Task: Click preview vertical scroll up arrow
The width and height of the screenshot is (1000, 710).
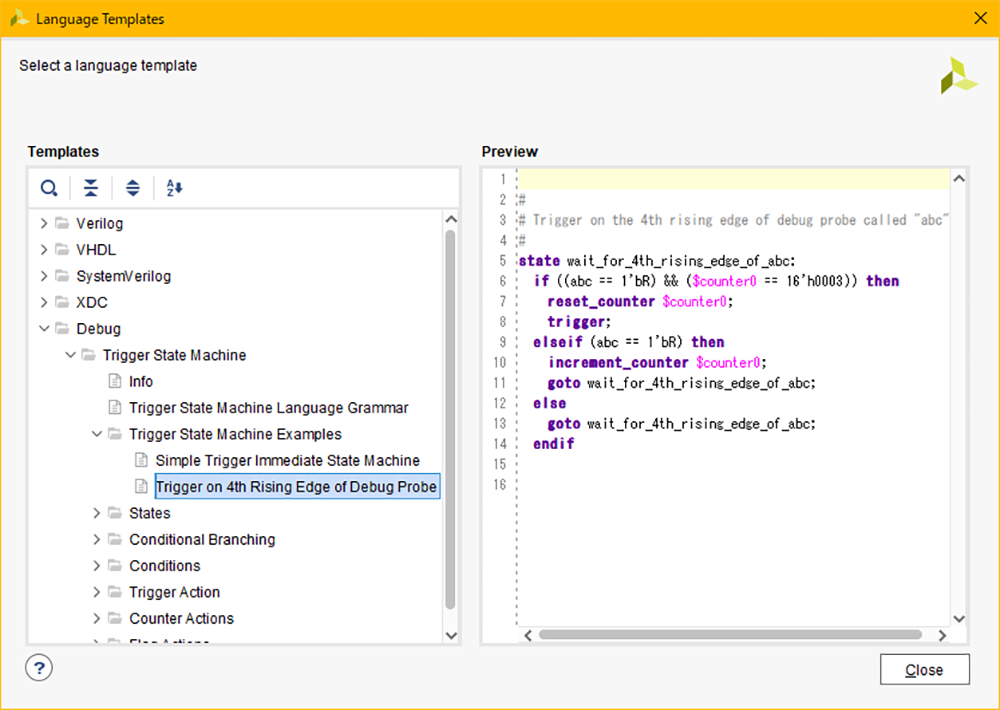Action: 959,179
